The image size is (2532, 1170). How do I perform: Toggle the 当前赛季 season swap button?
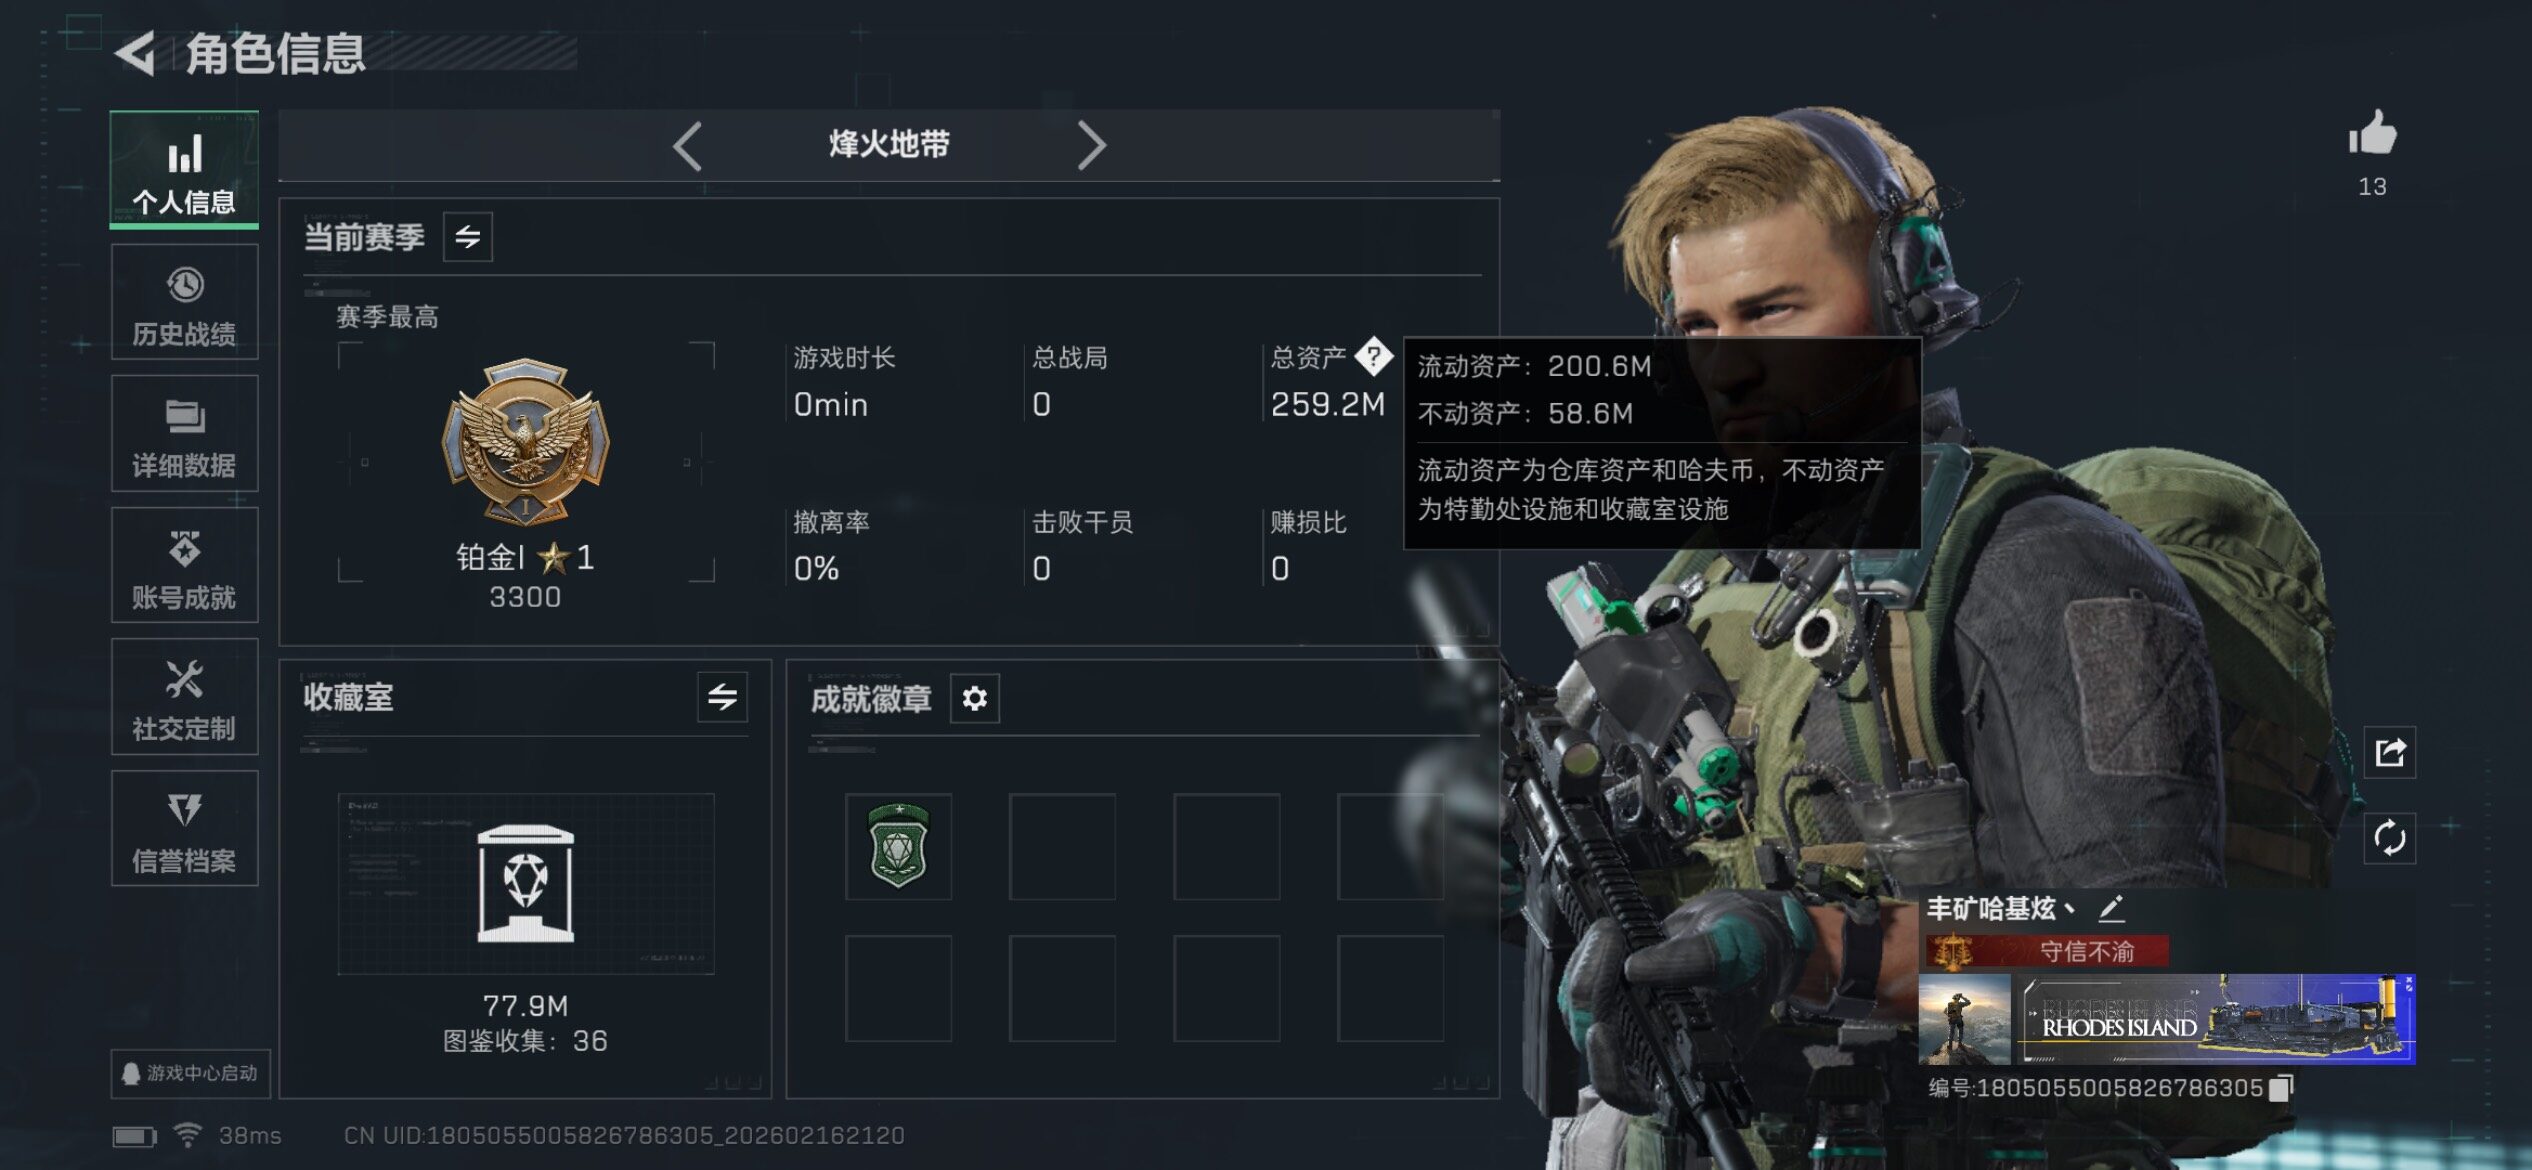point(468,237)
